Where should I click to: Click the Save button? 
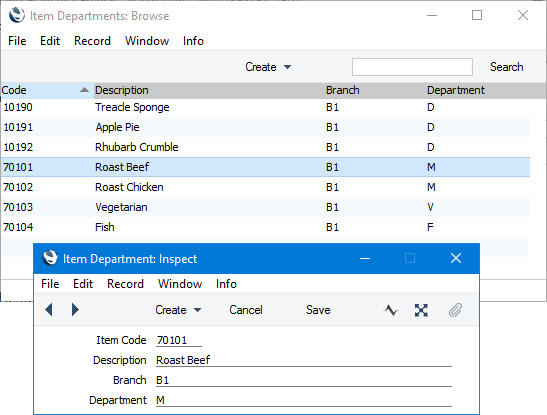point(318,310)
